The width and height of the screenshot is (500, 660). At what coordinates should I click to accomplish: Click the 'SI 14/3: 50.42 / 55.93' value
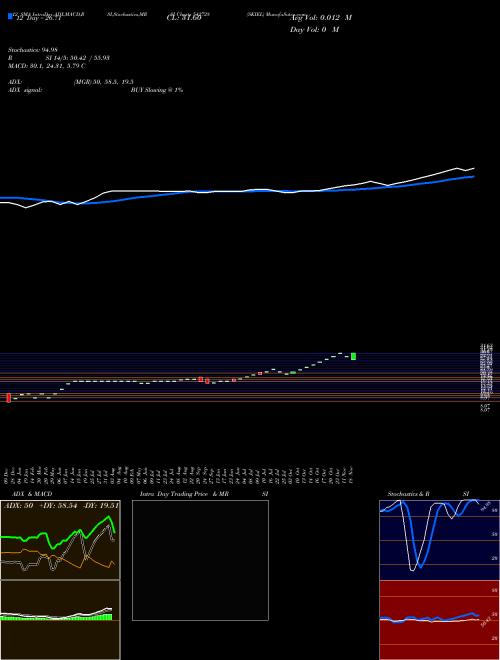click(78, 58)
